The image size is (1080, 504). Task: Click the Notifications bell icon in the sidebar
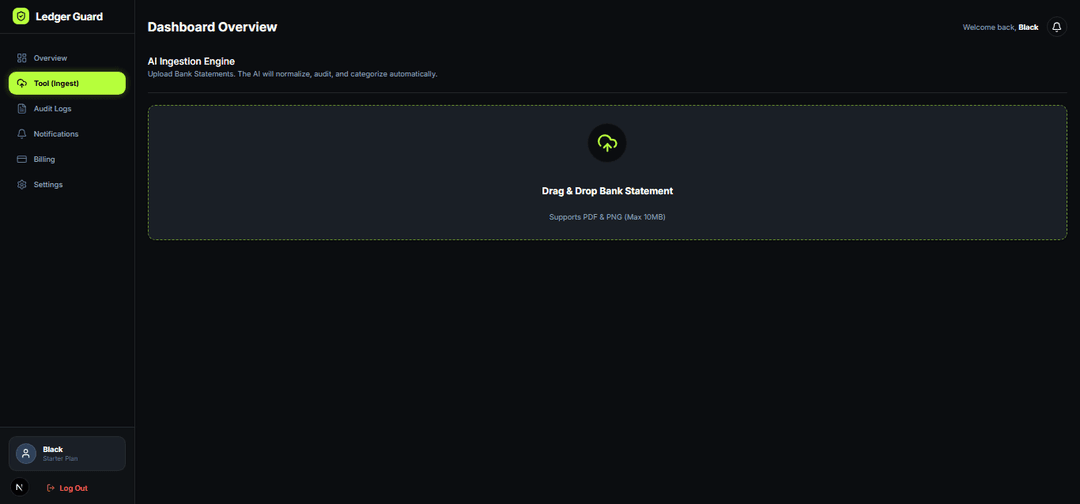point(22,134)
